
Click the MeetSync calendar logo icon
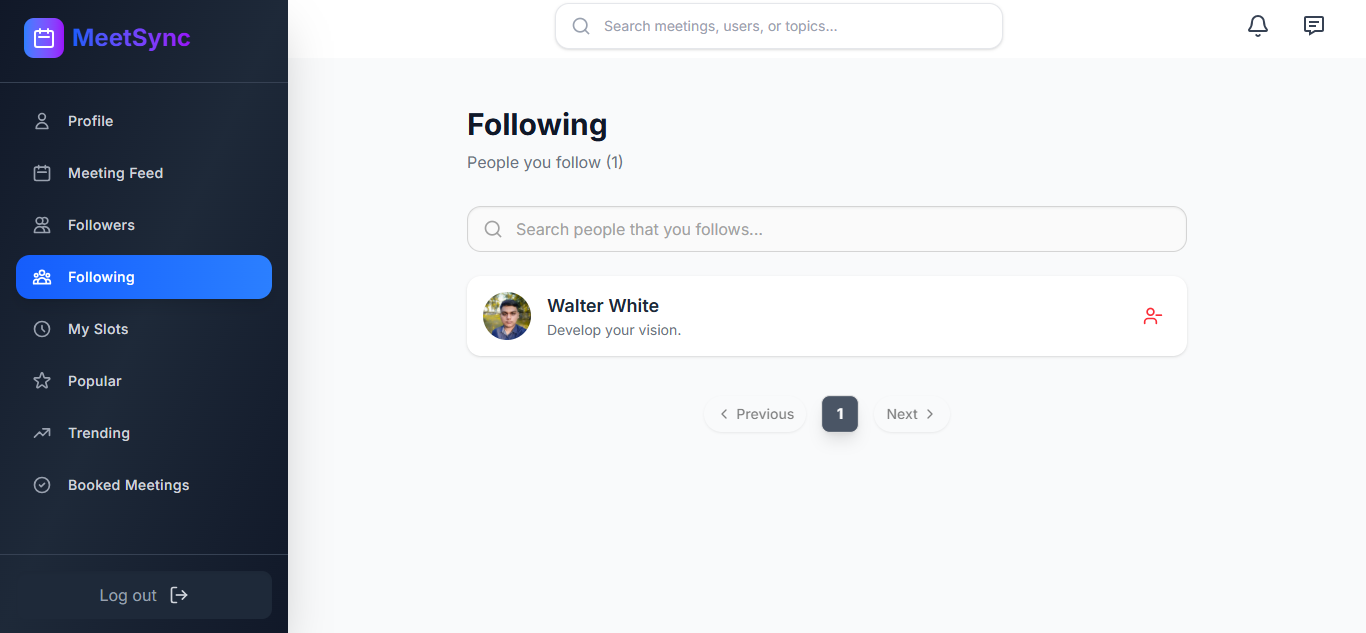click(44, 38)
